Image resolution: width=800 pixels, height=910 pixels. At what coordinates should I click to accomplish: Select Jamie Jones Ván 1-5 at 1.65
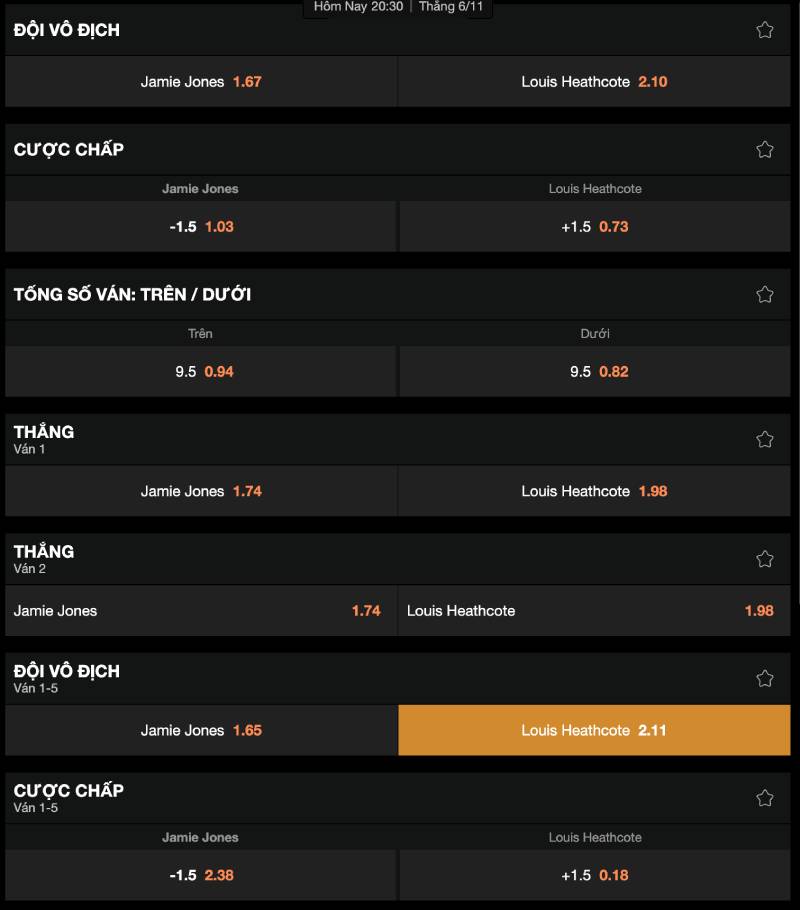(x=201, y=730)
